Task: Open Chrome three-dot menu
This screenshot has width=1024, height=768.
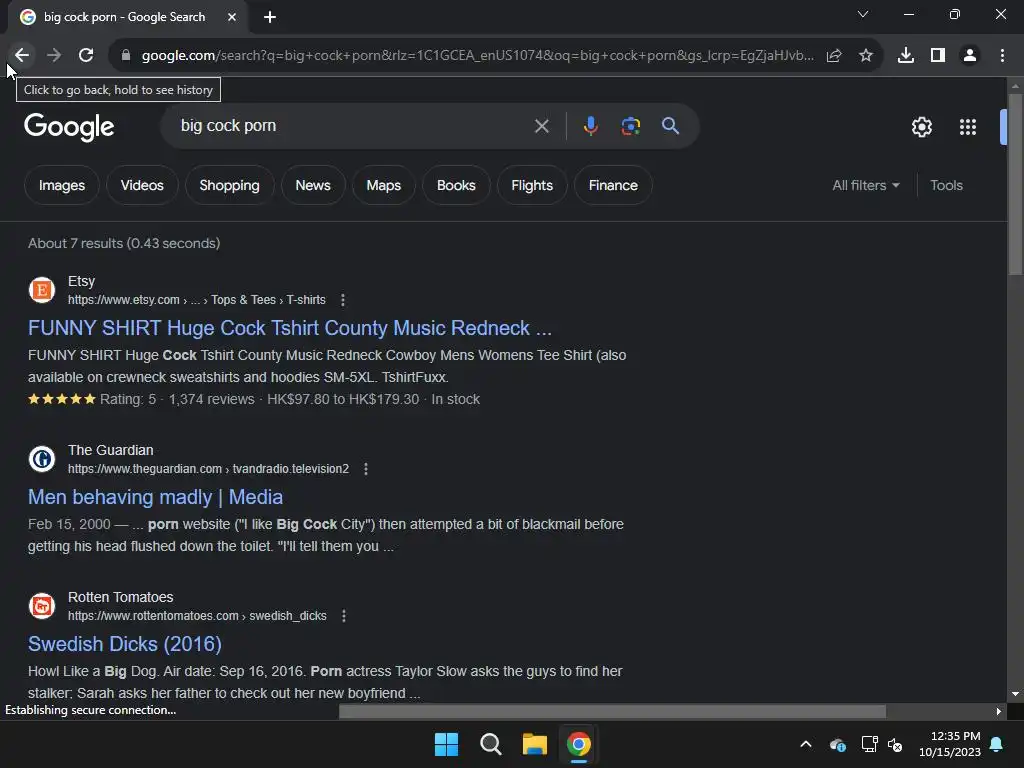Action: click(x=1002, y=56)
